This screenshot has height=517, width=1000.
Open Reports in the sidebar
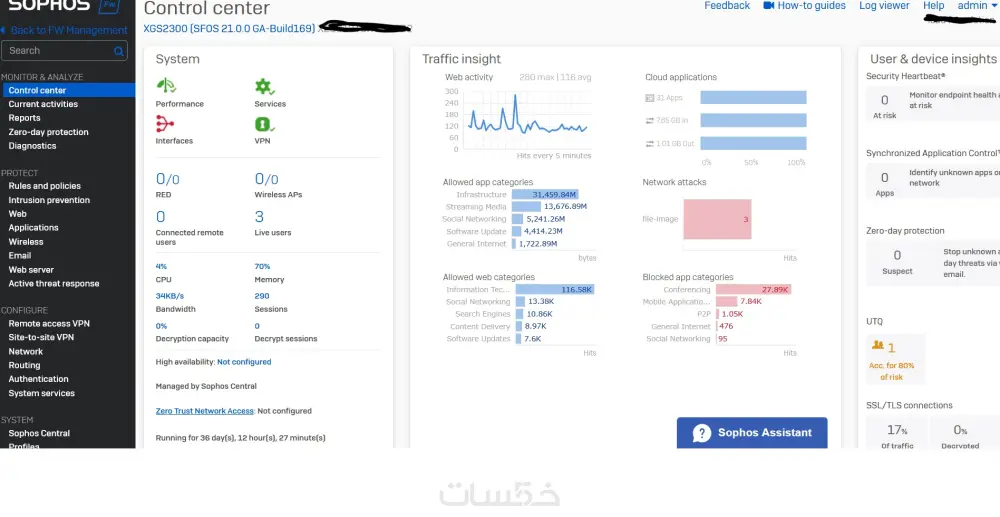(x=24, y=118)
